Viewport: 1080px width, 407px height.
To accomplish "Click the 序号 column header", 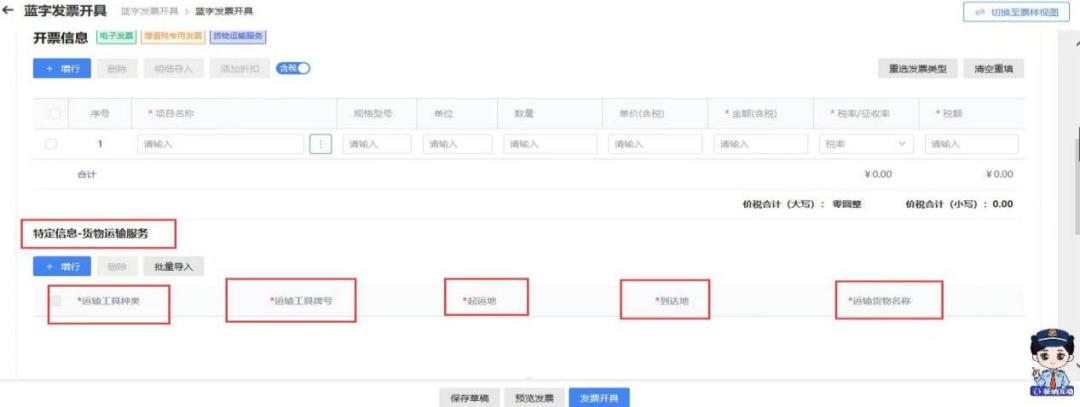I will 100,114.
